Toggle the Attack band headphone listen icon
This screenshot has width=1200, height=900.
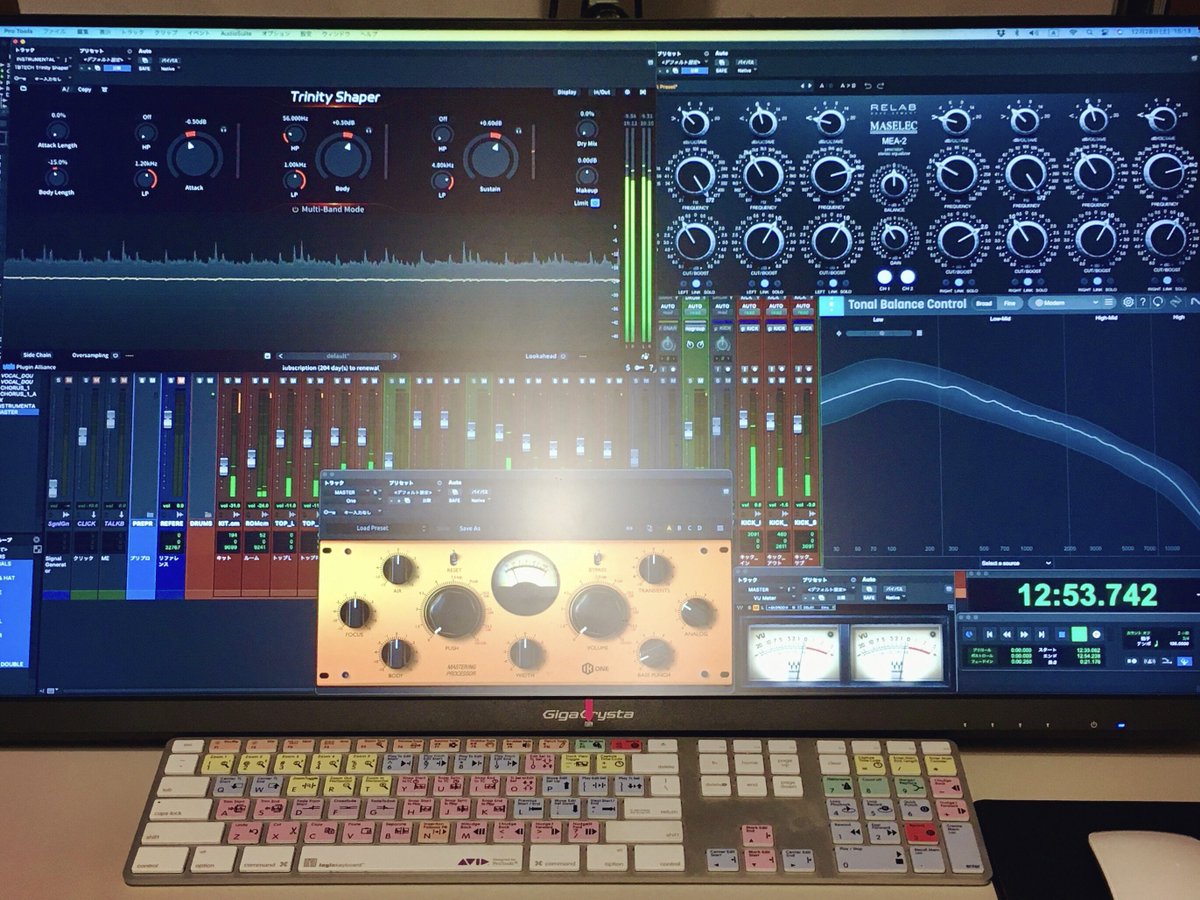click(225, 129)
